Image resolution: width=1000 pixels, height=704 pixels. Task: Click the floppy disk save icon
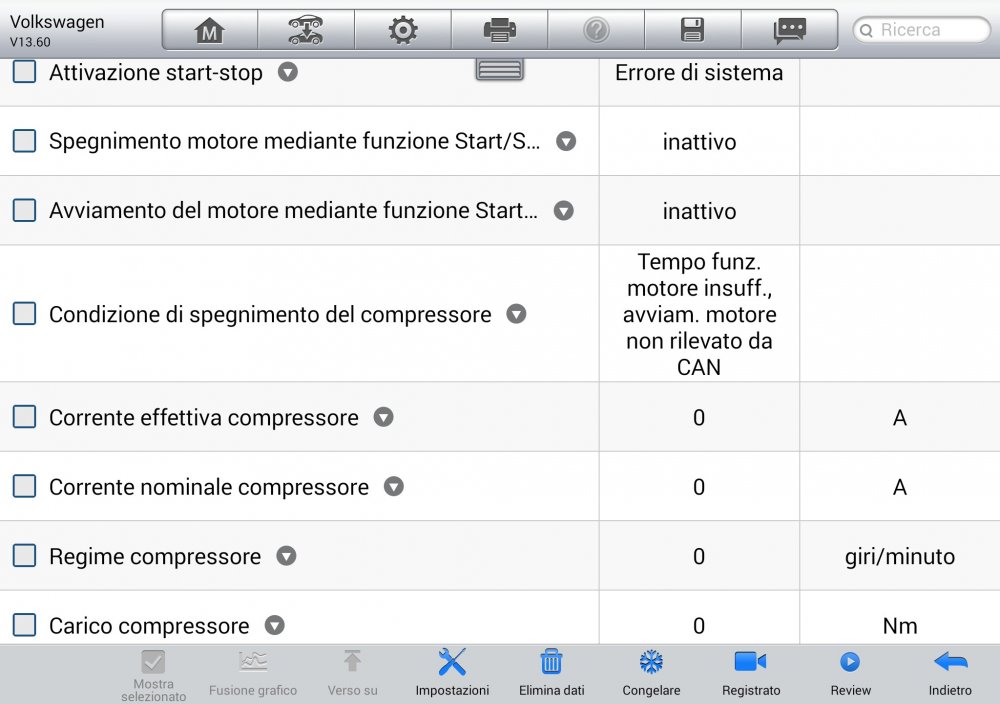[x=692, y=30]
